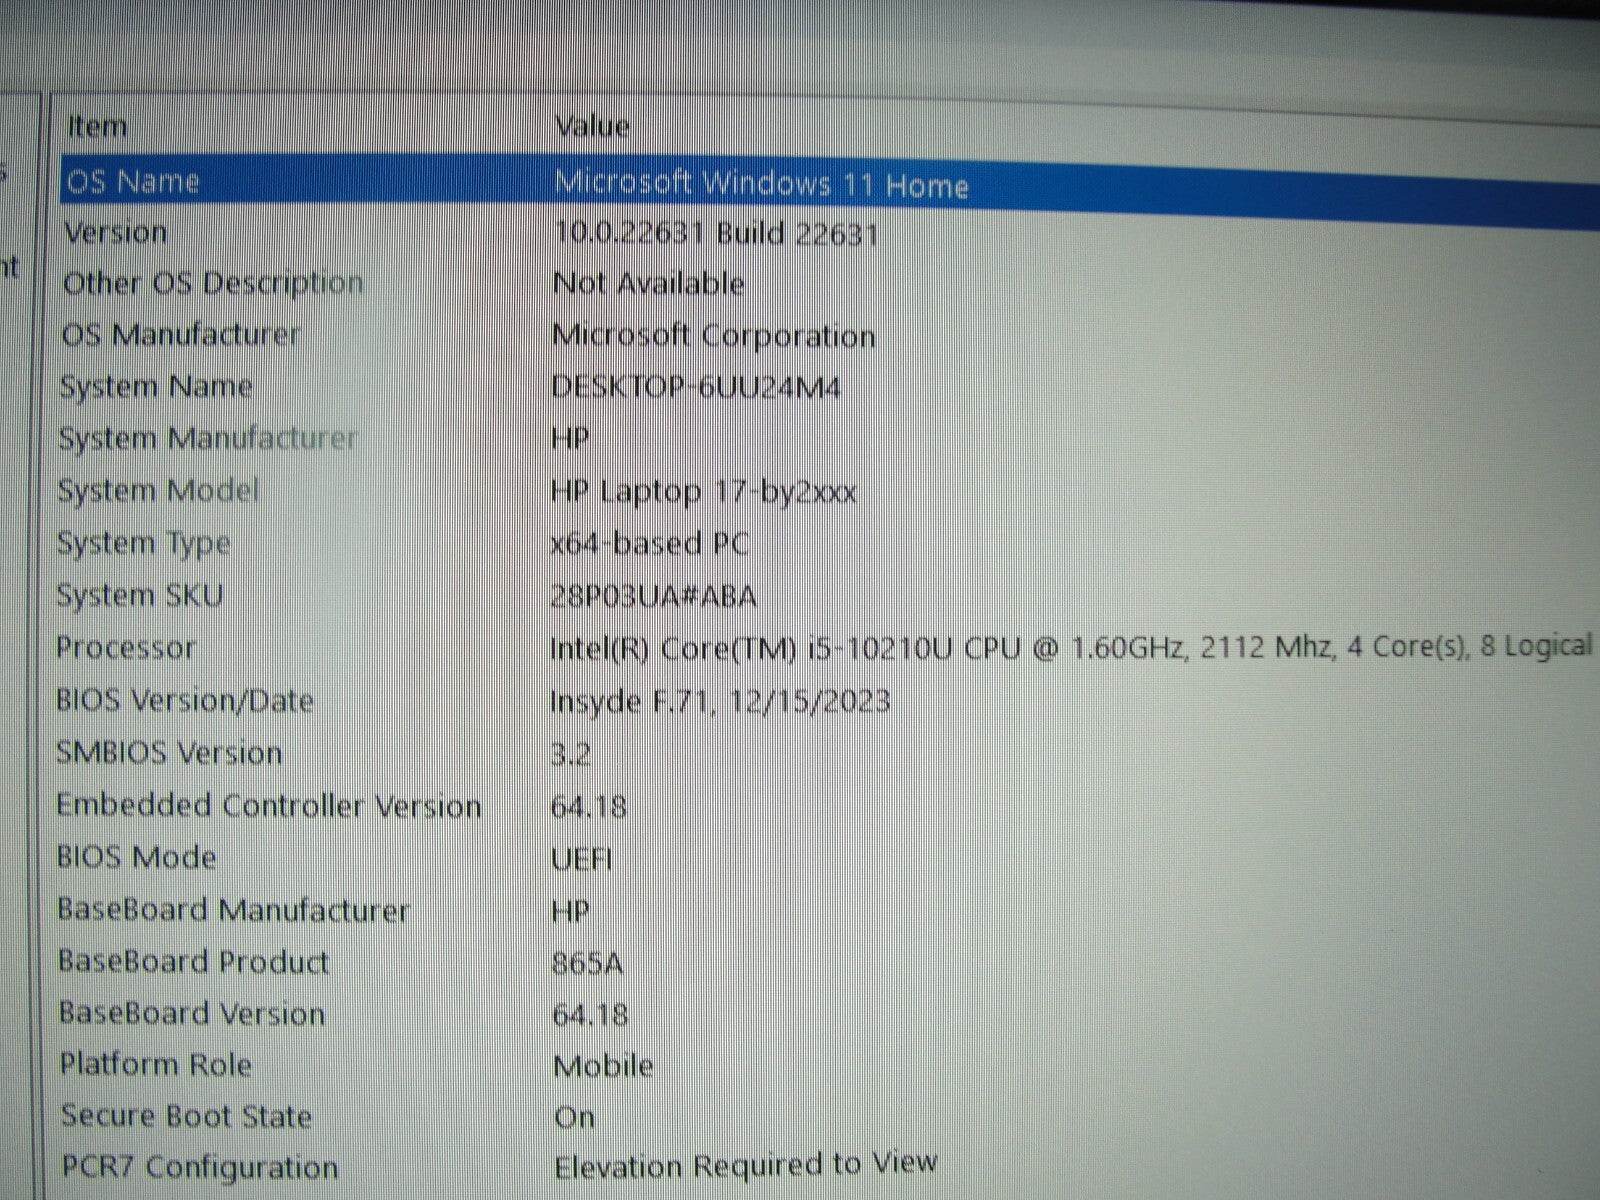
Task: Click the DESKTOP-6UU24M4 system name value
Action: pos(696,387)
